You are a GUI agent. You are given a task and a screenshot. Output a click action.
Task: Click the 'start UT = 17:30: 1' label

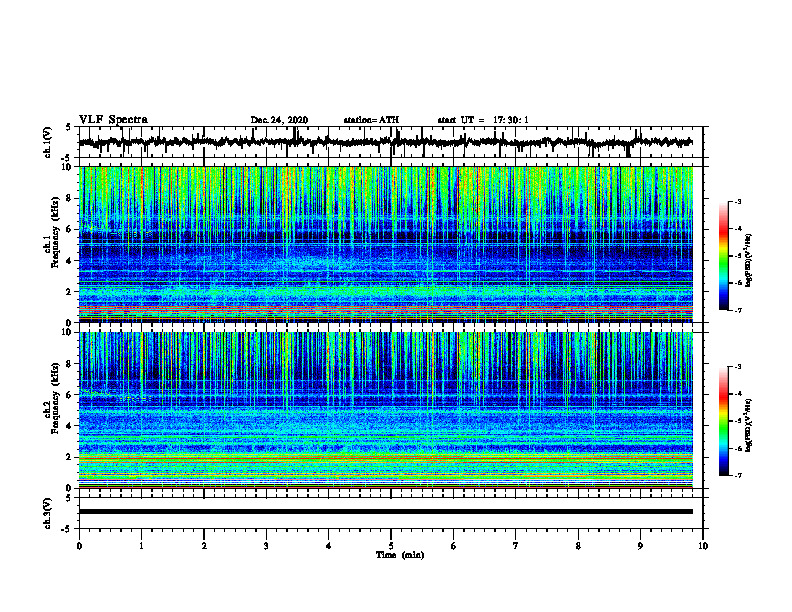483,120
